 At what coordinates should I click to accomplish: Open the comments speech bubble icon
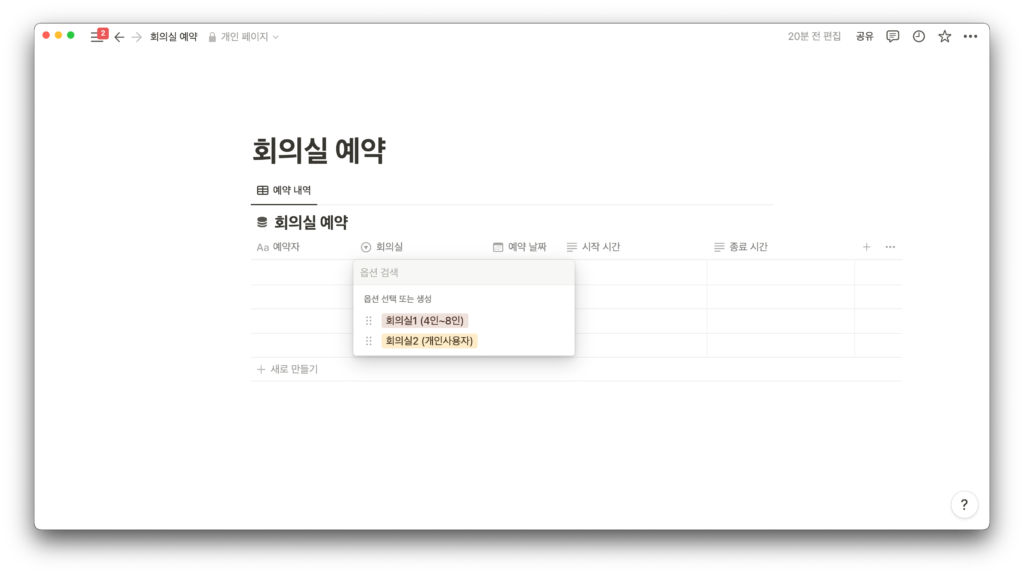pyautogui.click(x=892, y=36)
